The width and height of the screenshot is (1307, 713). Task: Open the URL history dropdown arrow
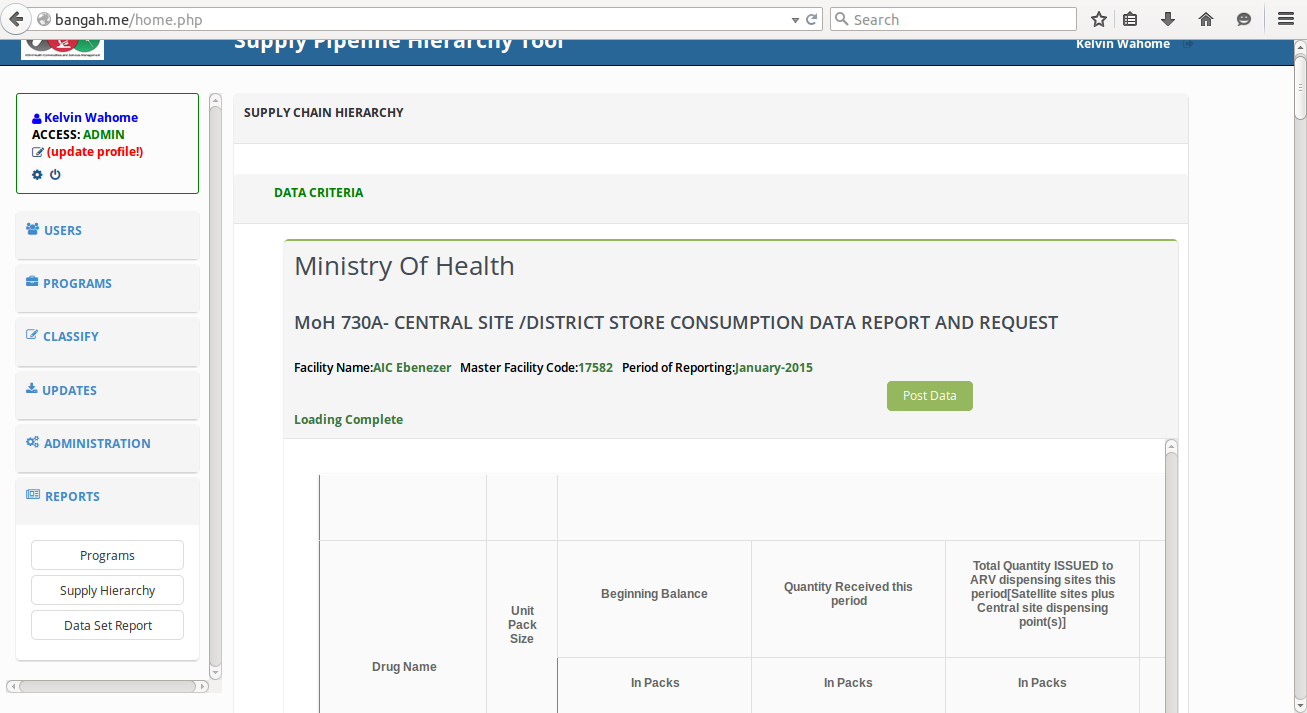coord(795,20)
